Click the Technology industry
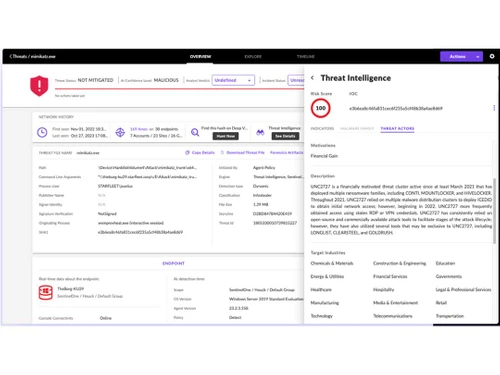 click(x=322, y=316)
